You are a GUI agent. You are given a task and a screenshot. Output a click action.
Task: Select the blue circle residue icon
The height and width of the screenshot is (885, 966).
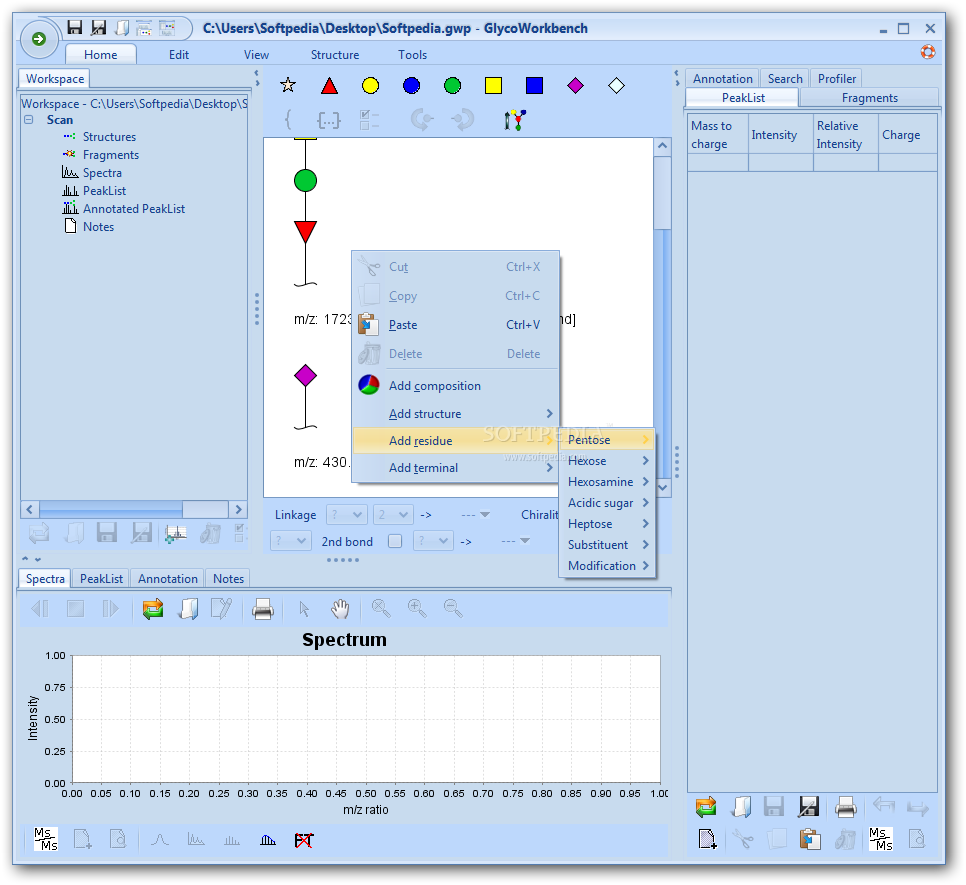point(412,86)
